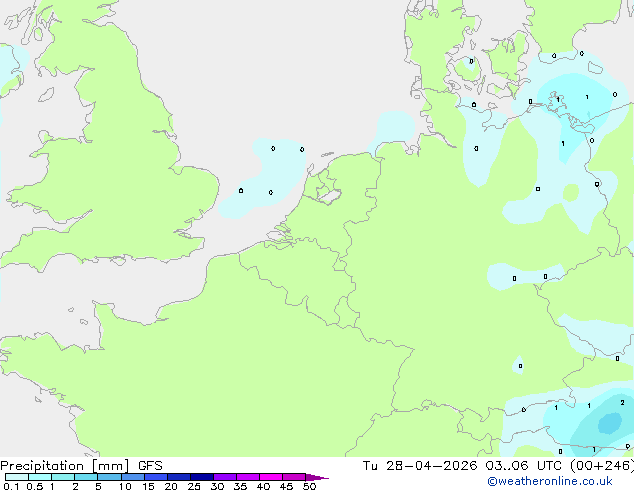Click the date Tu 28-04-2026
Viewport: 634px width, 490px height.
click(x=420, y=466)
